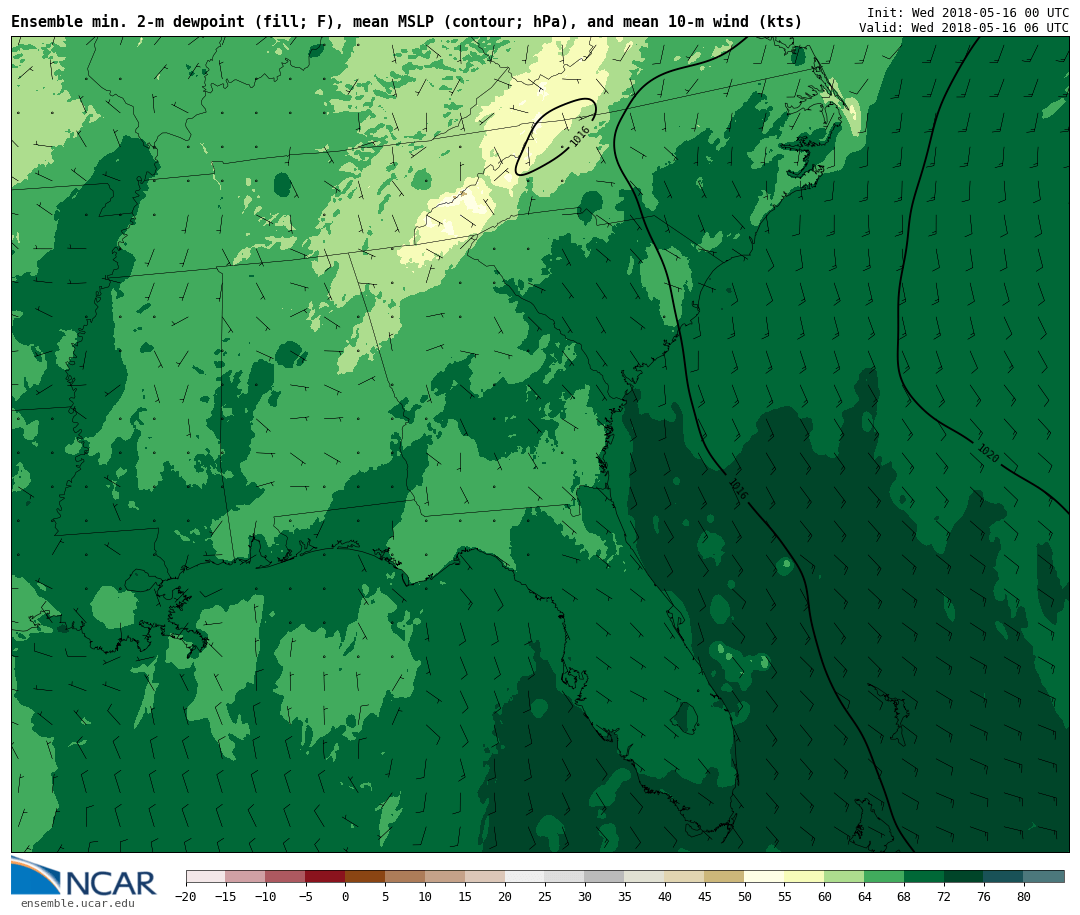Click the 50 tick label under the colorbar
The height and width of the screenshot is (915, 1080).
coord(744,897)
